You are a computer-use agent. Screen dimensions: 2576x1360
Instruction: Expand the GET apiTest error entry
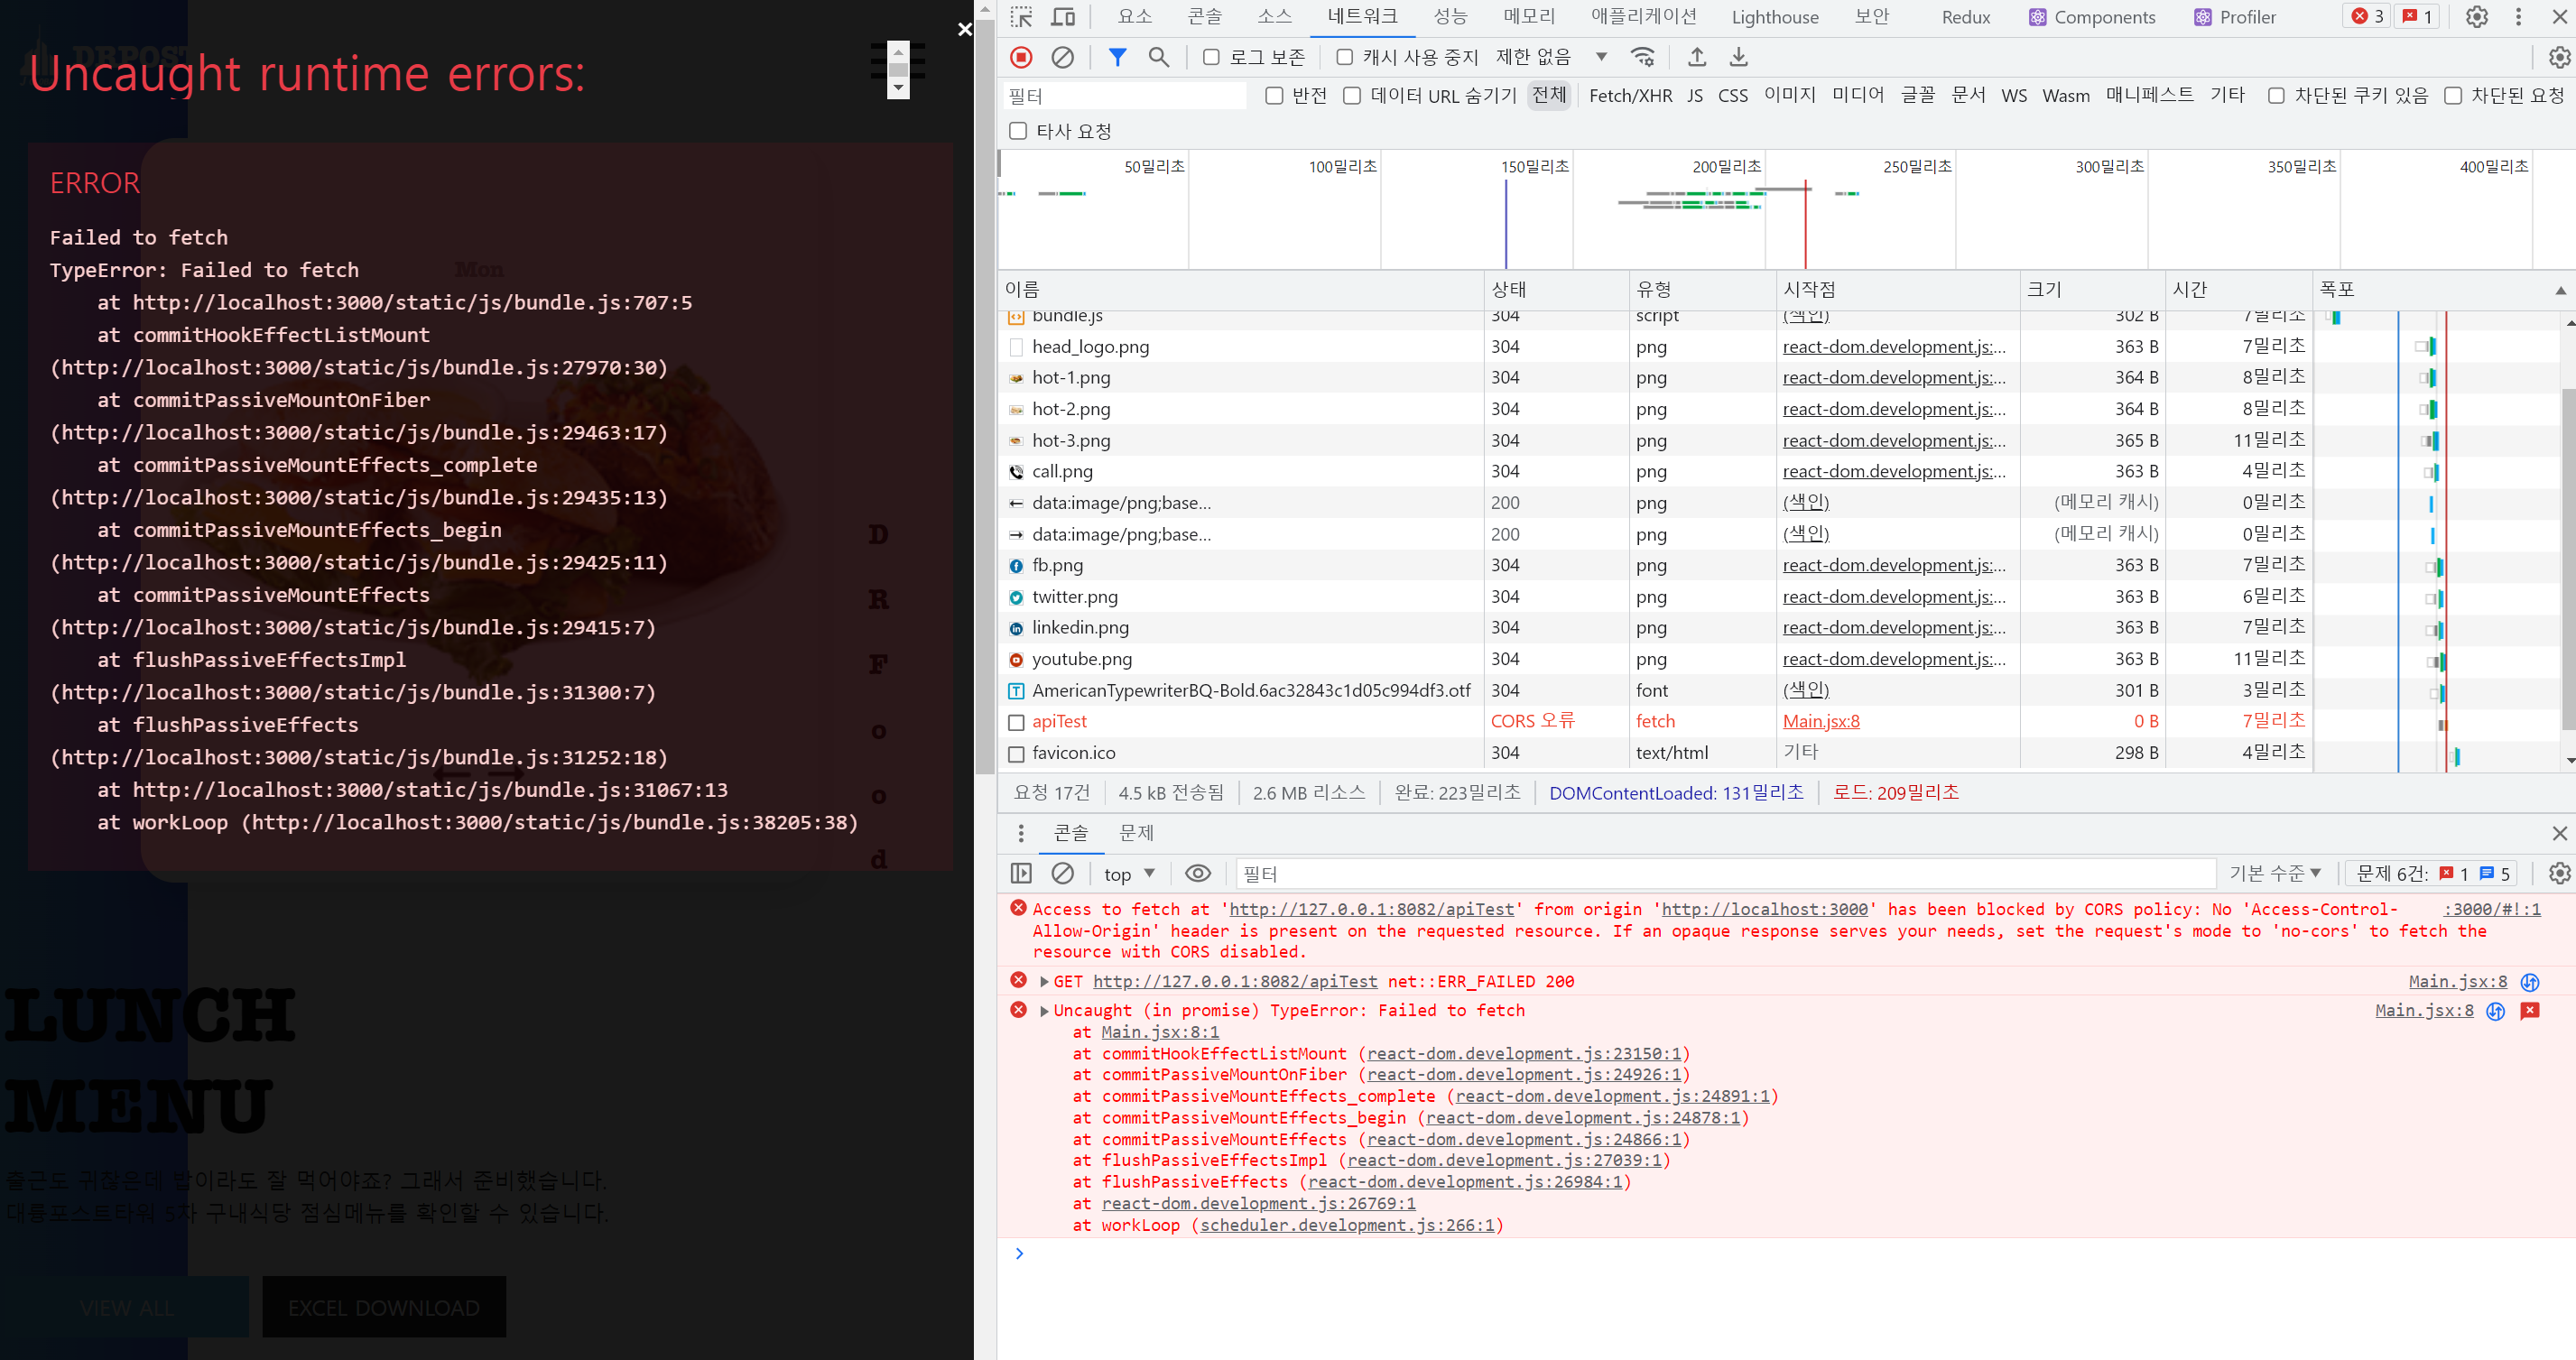point(1044,982)
